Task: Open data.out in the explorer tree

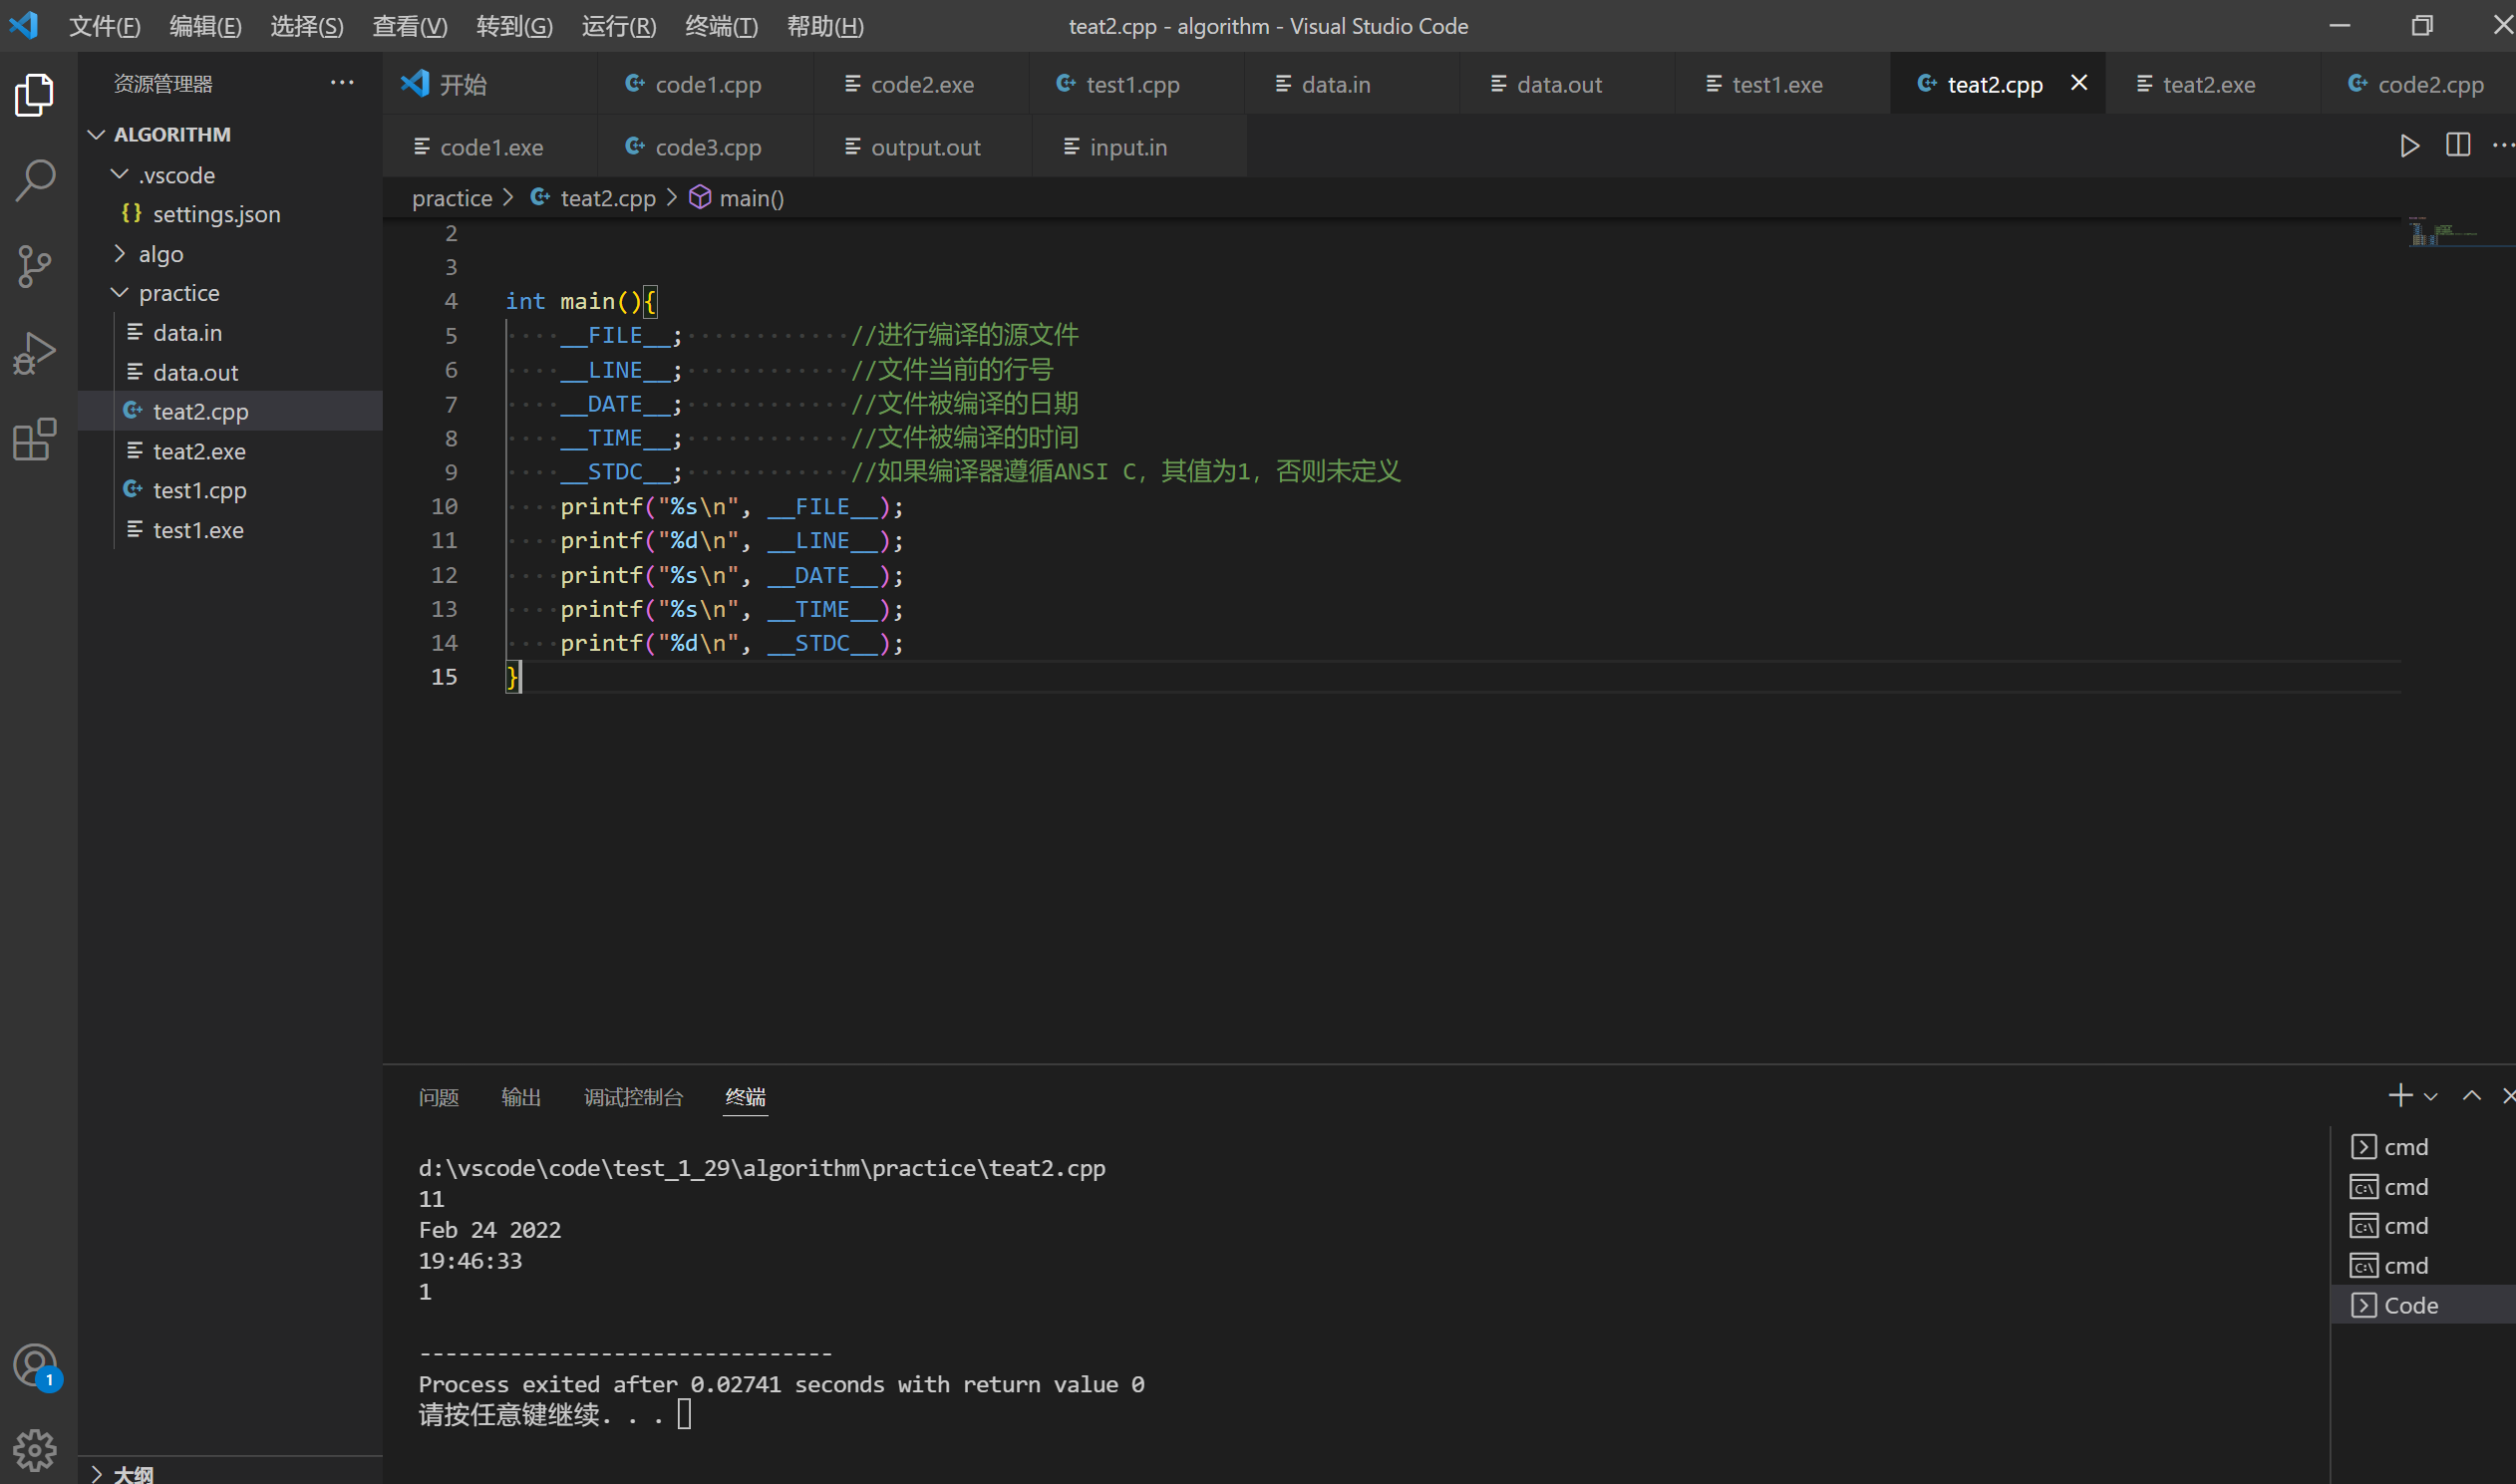Action: coord(230,372)
